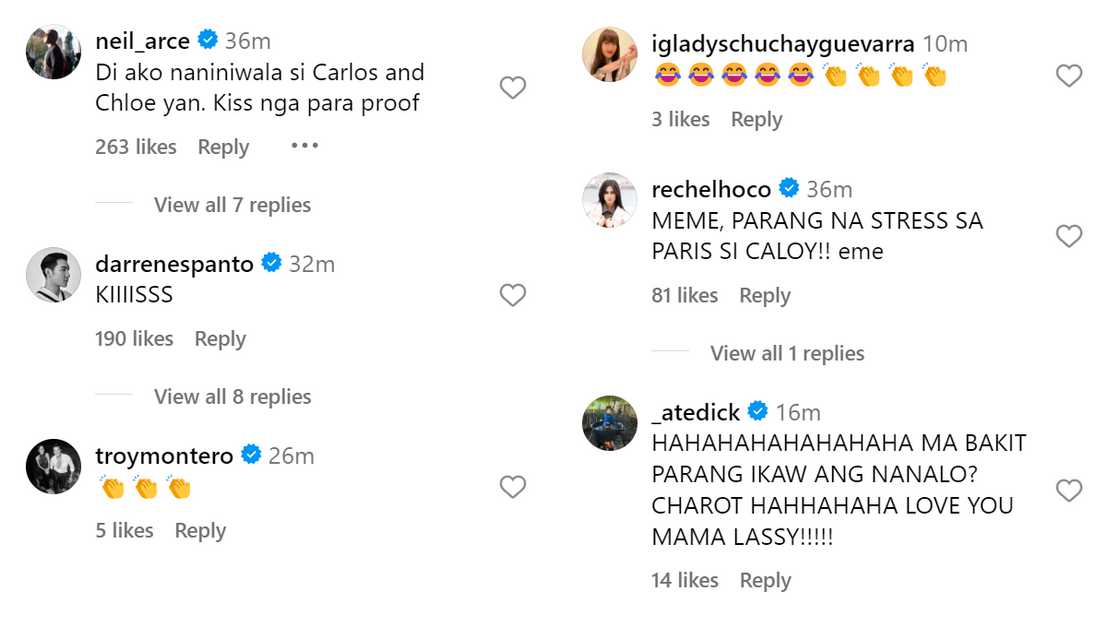
Task: Expand all 7 replies under neil_arce
Action: tap(232, 205)
